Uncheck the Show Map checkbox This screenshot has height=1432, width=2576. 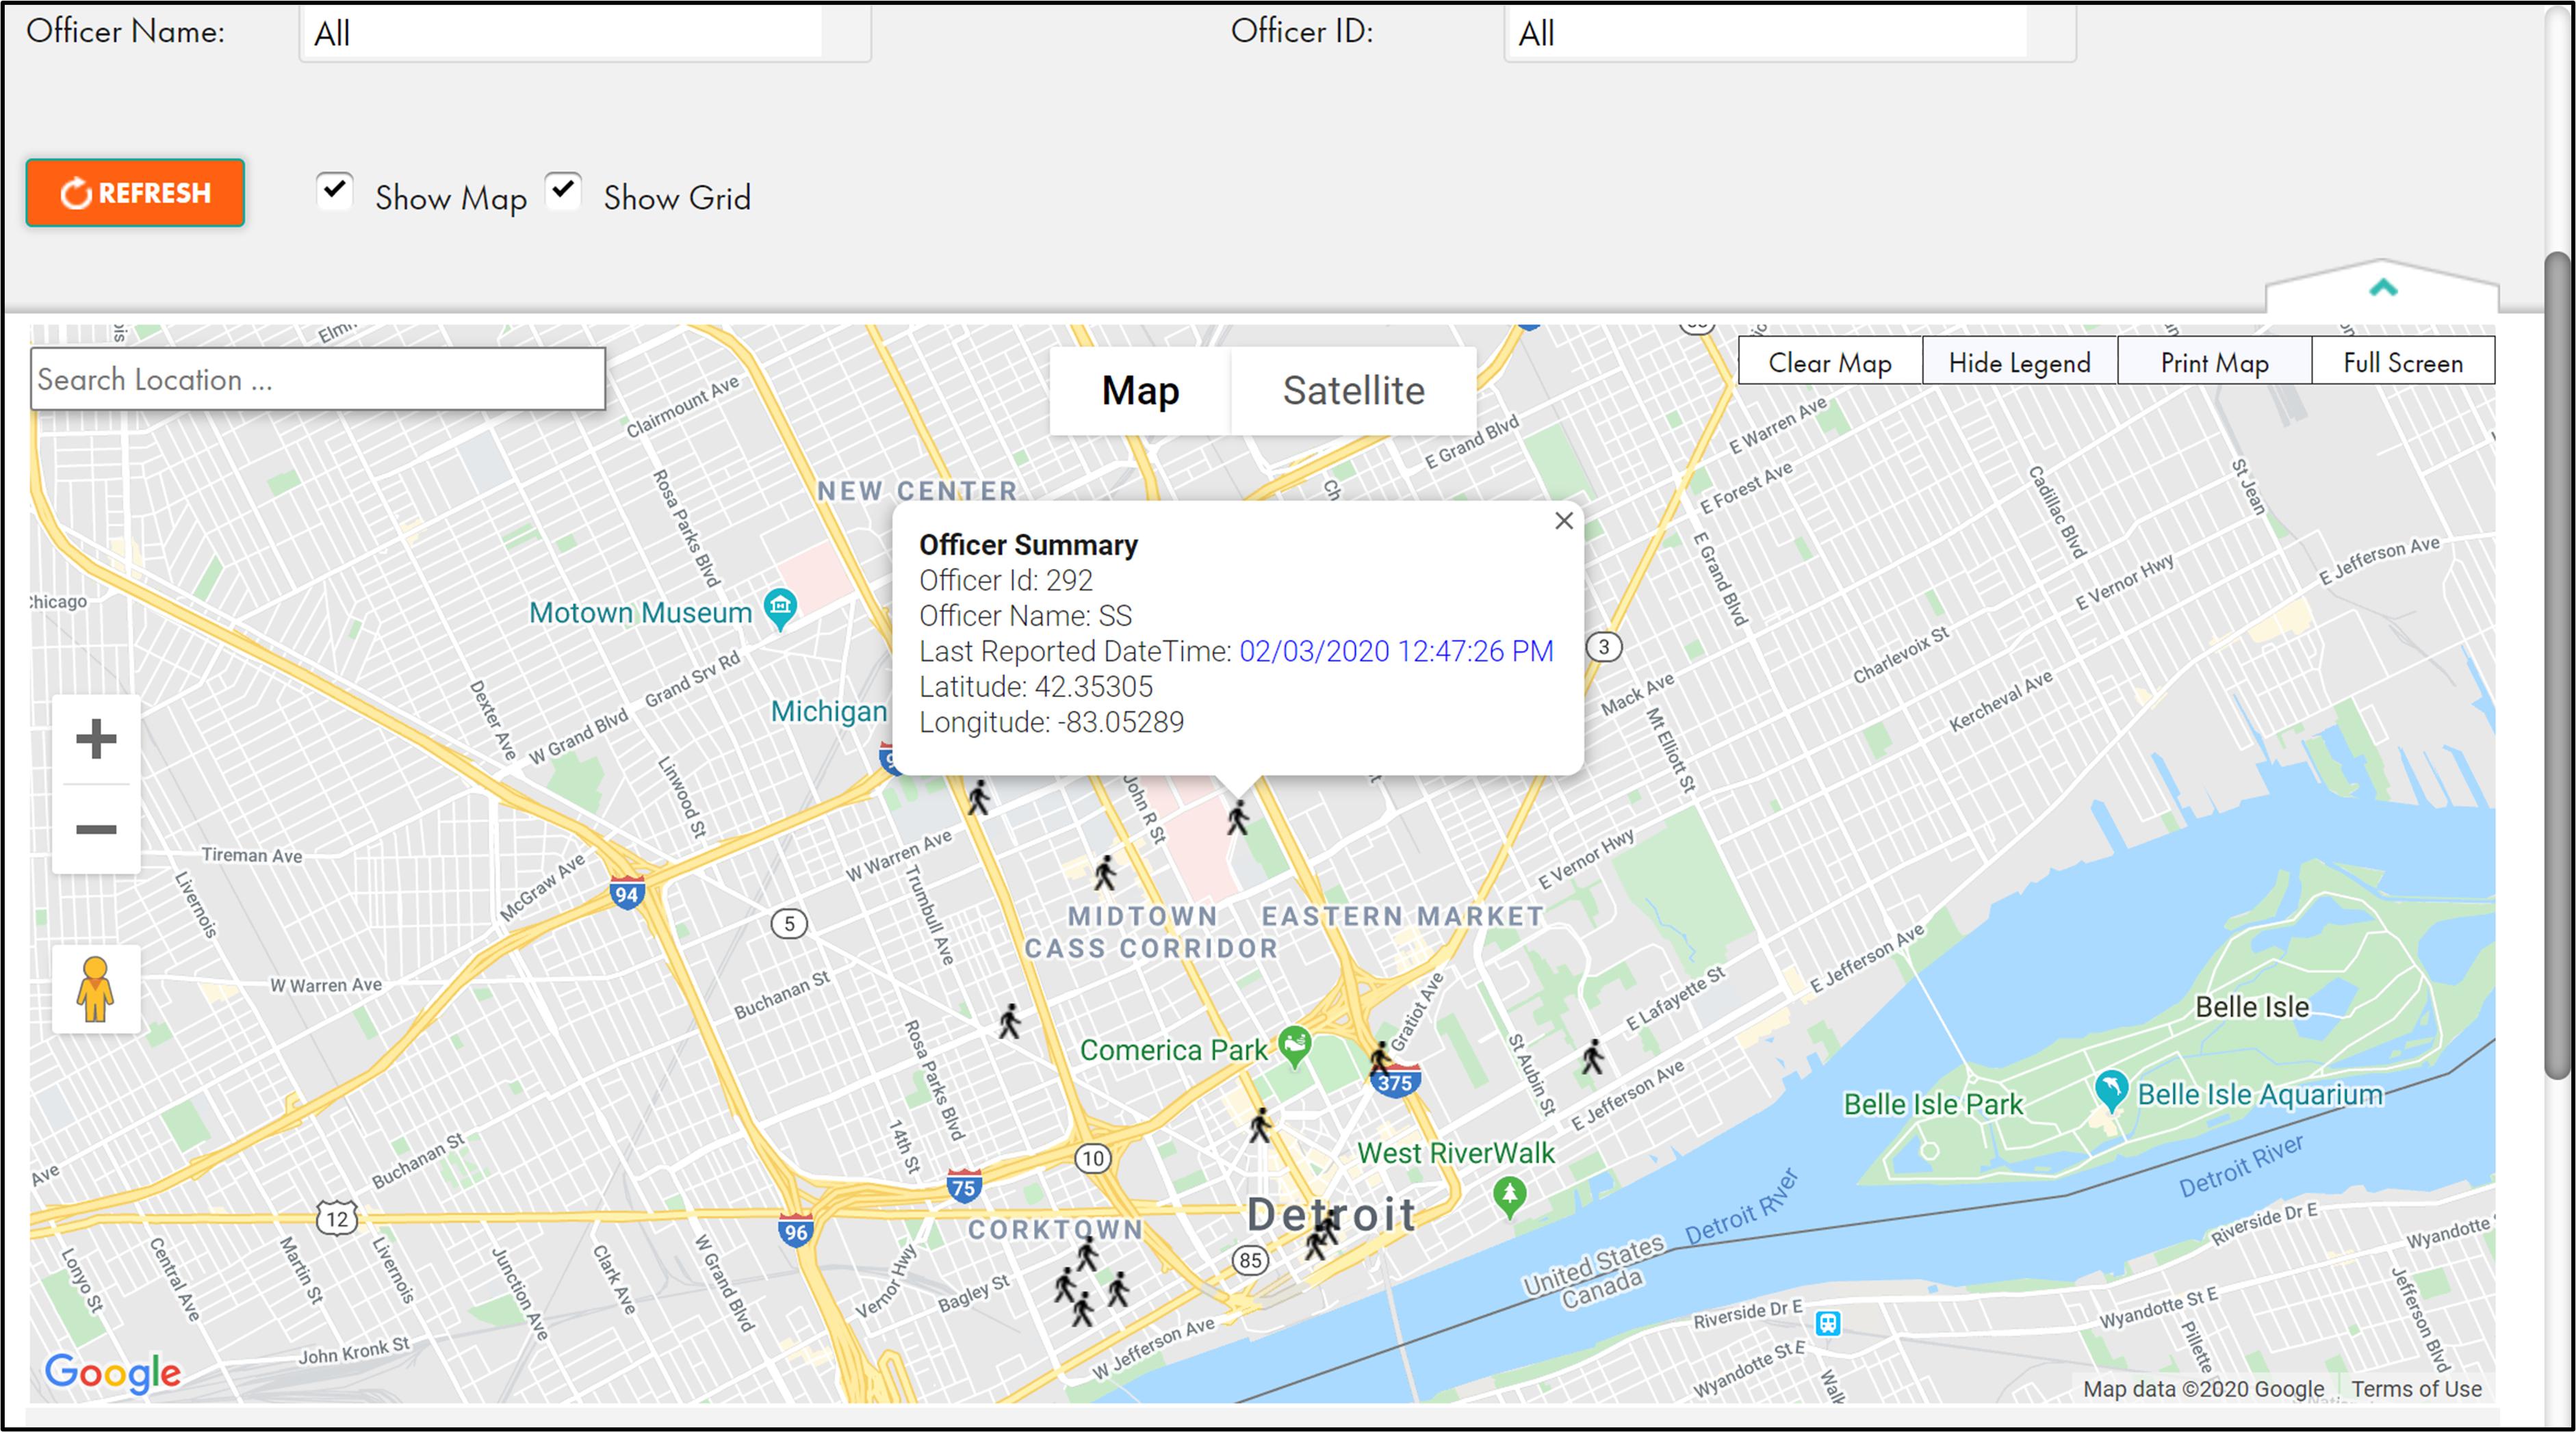[335, 190]
